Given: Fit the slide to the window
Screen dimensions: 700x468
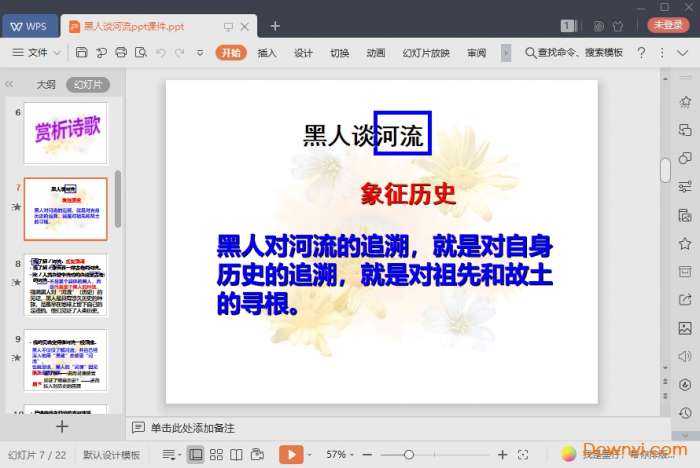Looking at the screenshot, I should coord(523,455).
